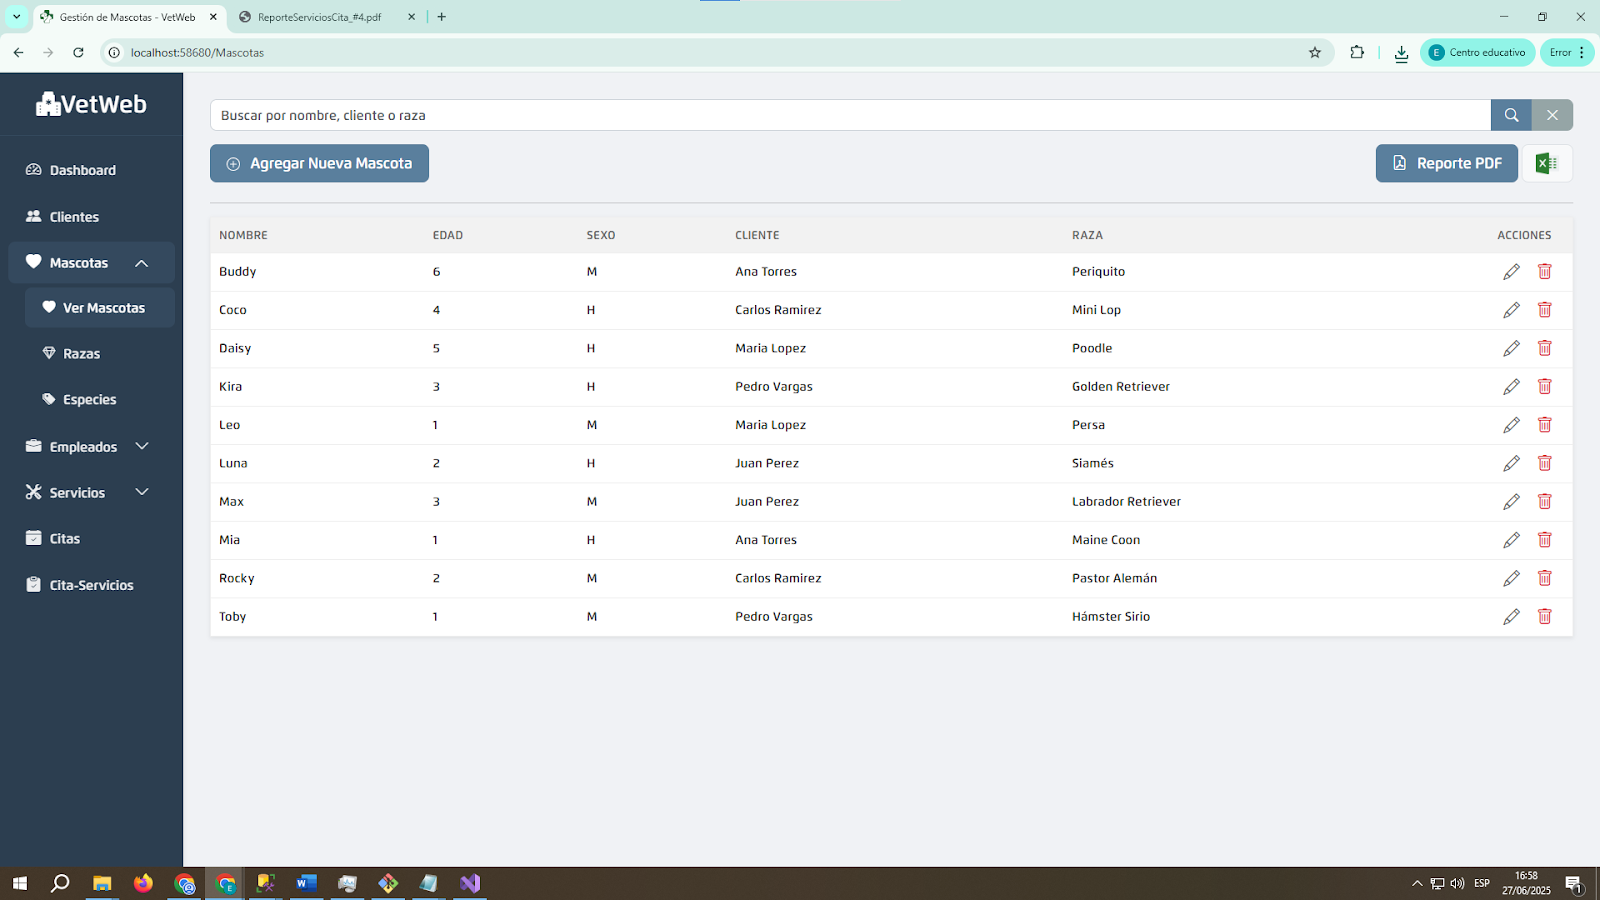Click the magnifier search button
Image resolution: width=1600 pixels, height=900 pixels.
coord(1511,115)
